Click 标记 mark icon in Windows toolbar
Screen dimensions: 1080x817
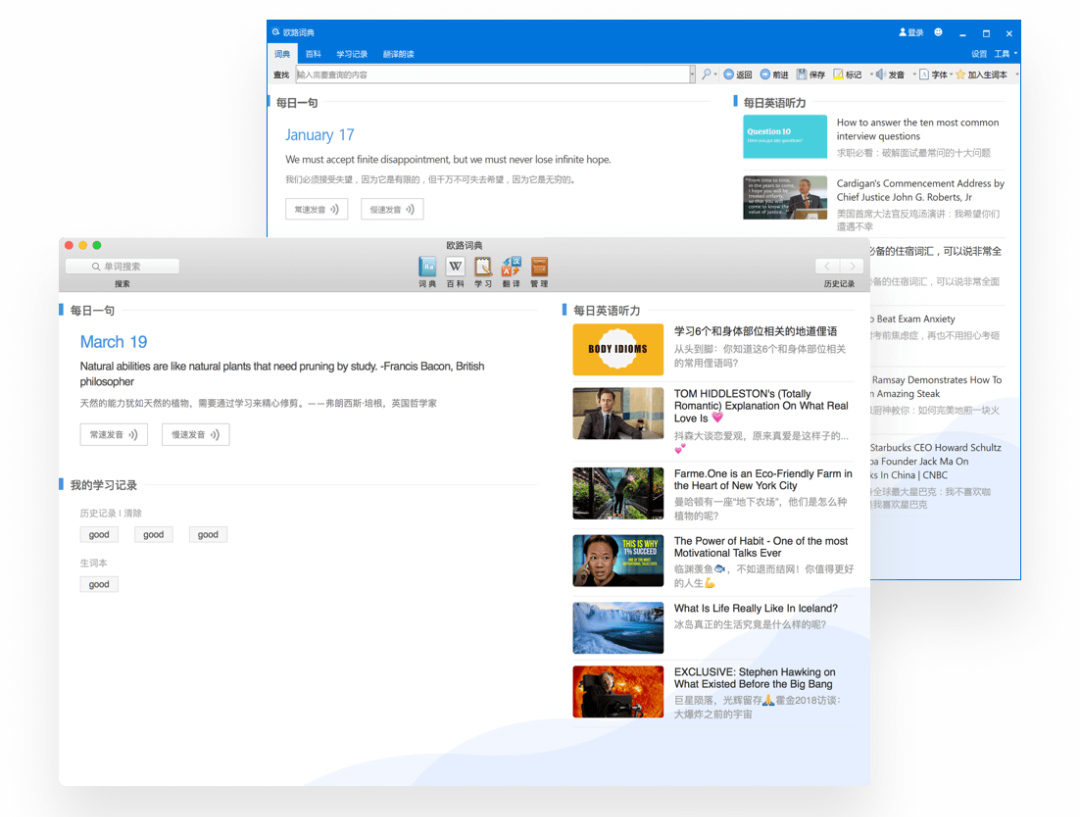[838, 74]
